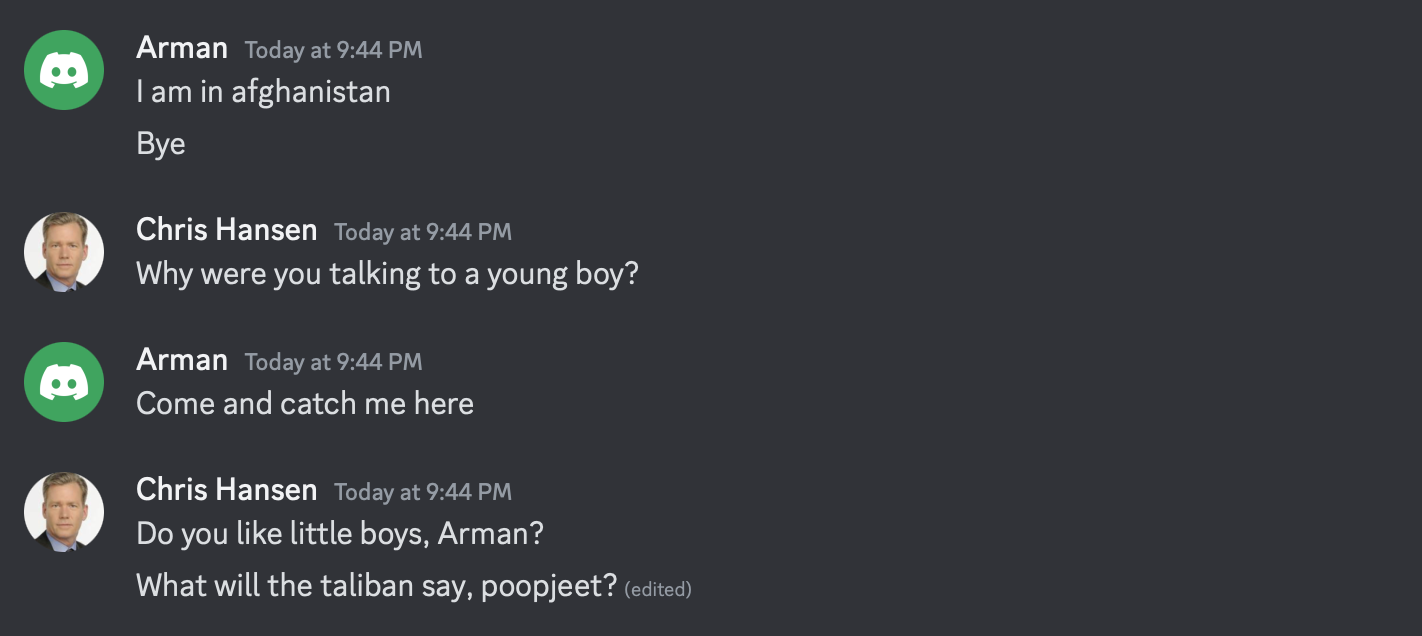Click Arman's green Discord avatar beside "I am in afghanistan"

point(64,70)
